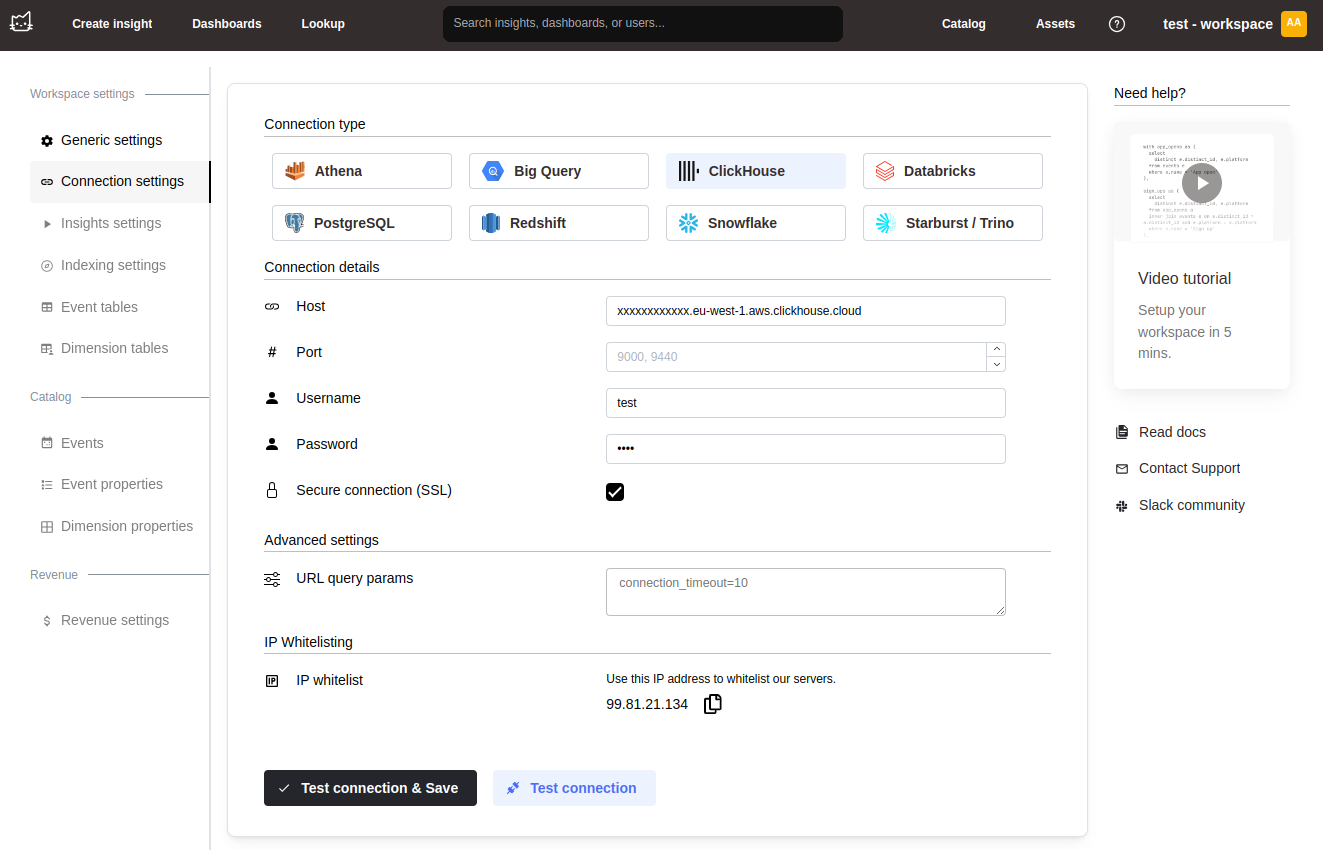The image size is (1323, 850).
Task: Decrement the Port value with the down stepper
Action: 996,363
